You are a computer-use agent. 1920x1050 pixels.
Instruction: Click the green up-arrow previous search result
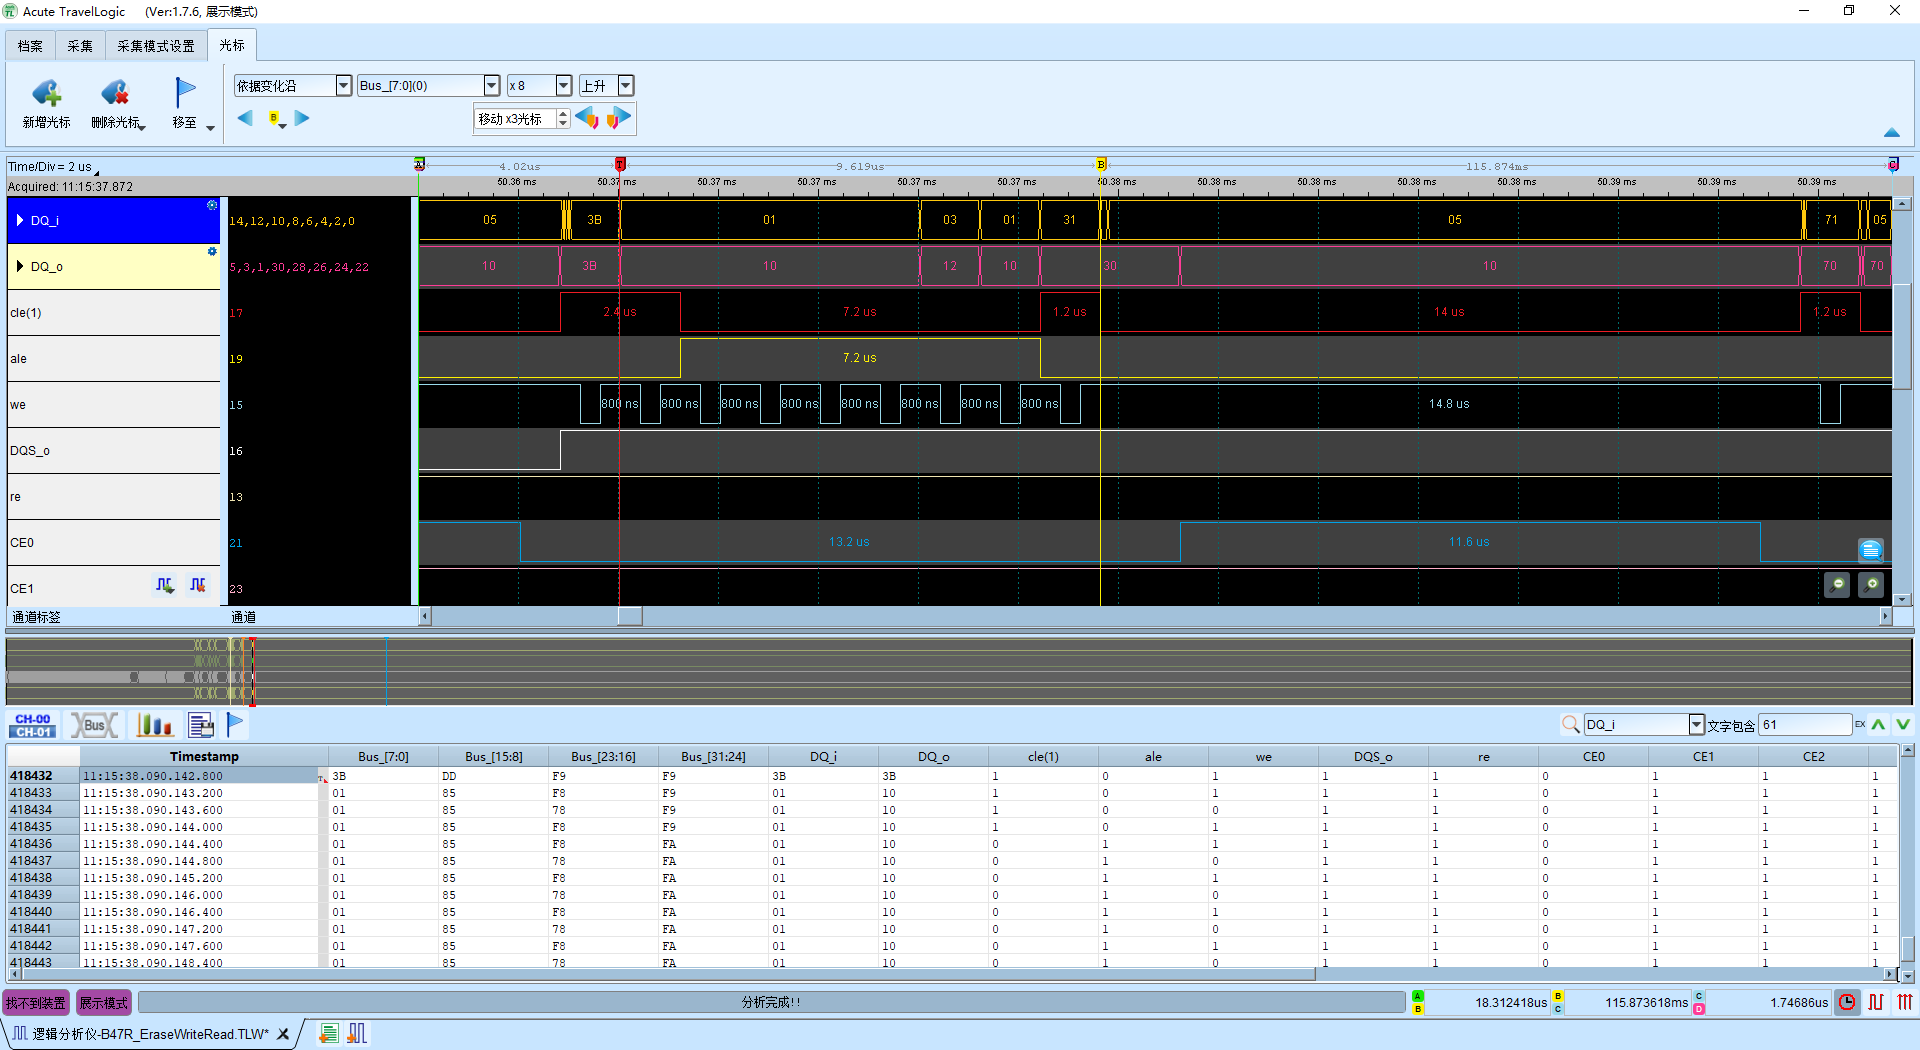click(x=1878, y=725)
